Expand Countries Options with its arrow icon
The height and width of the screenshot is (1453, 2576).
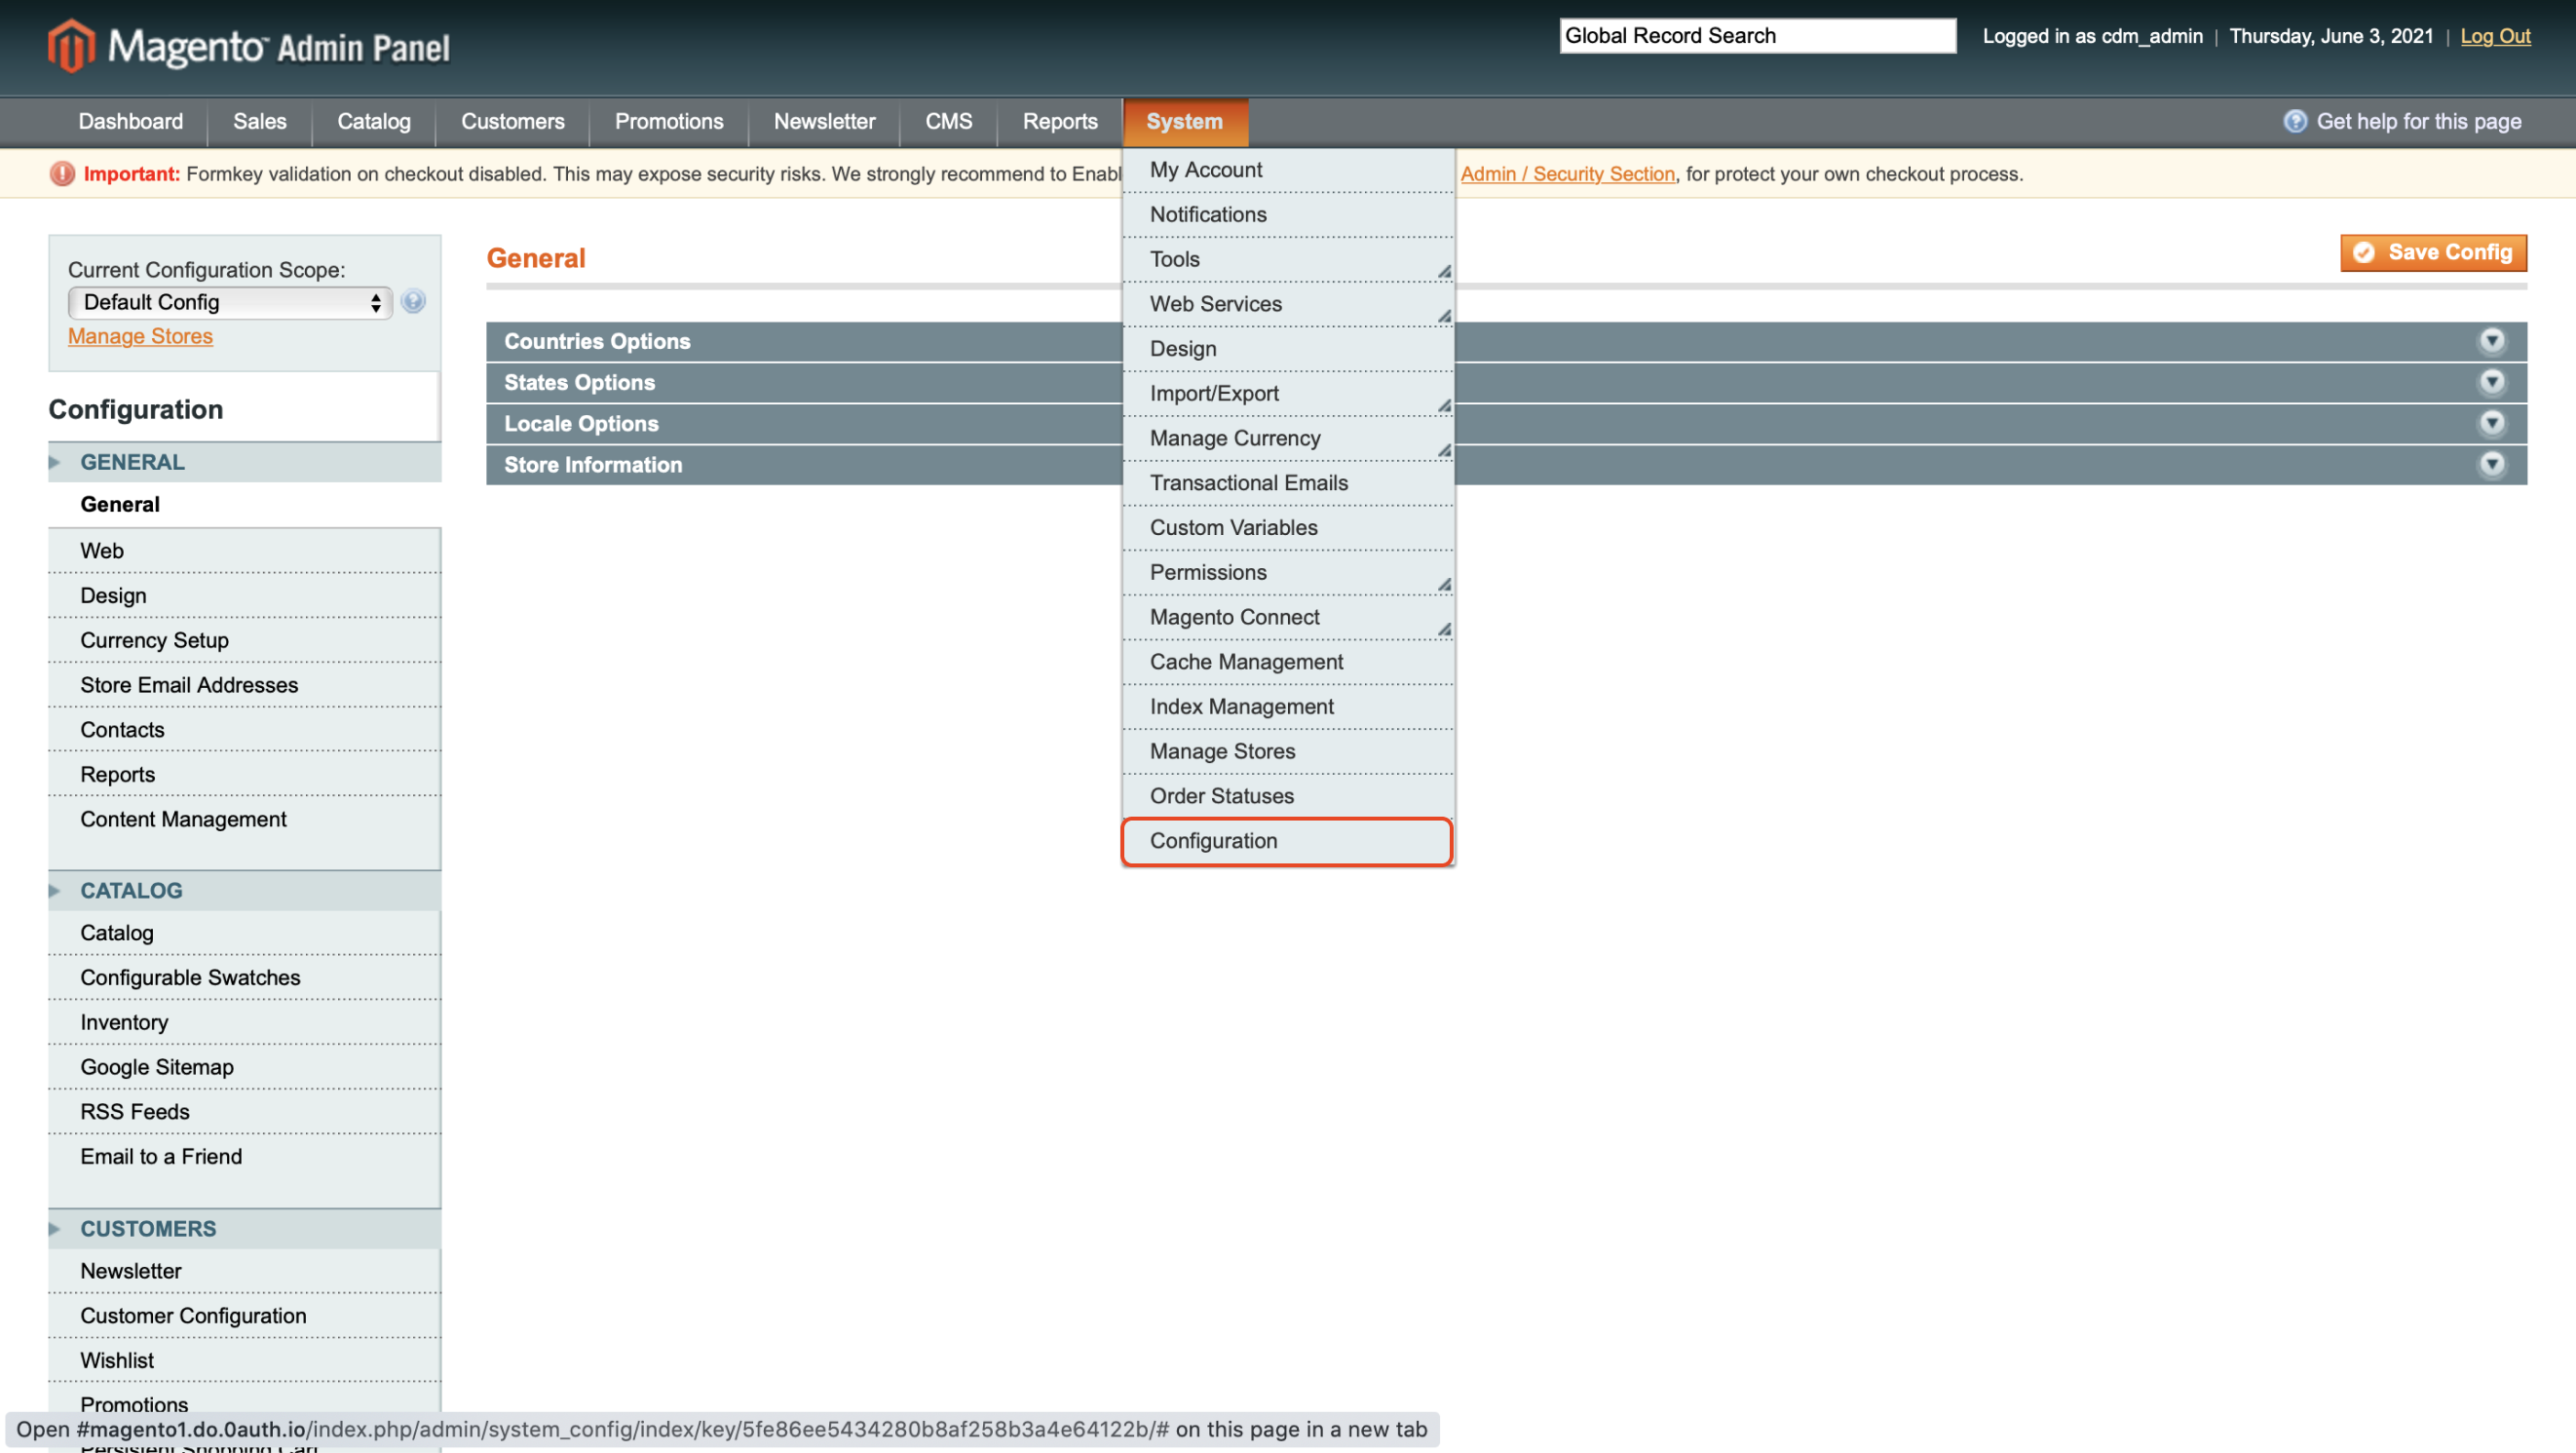point(2491,341)
